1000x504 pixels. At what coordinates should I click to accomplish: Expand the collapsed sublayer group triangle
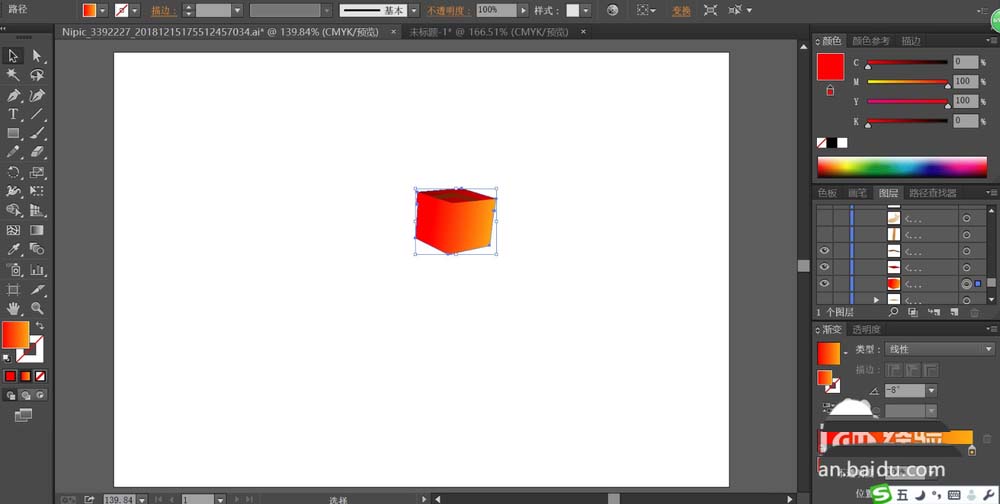point(876,300)
